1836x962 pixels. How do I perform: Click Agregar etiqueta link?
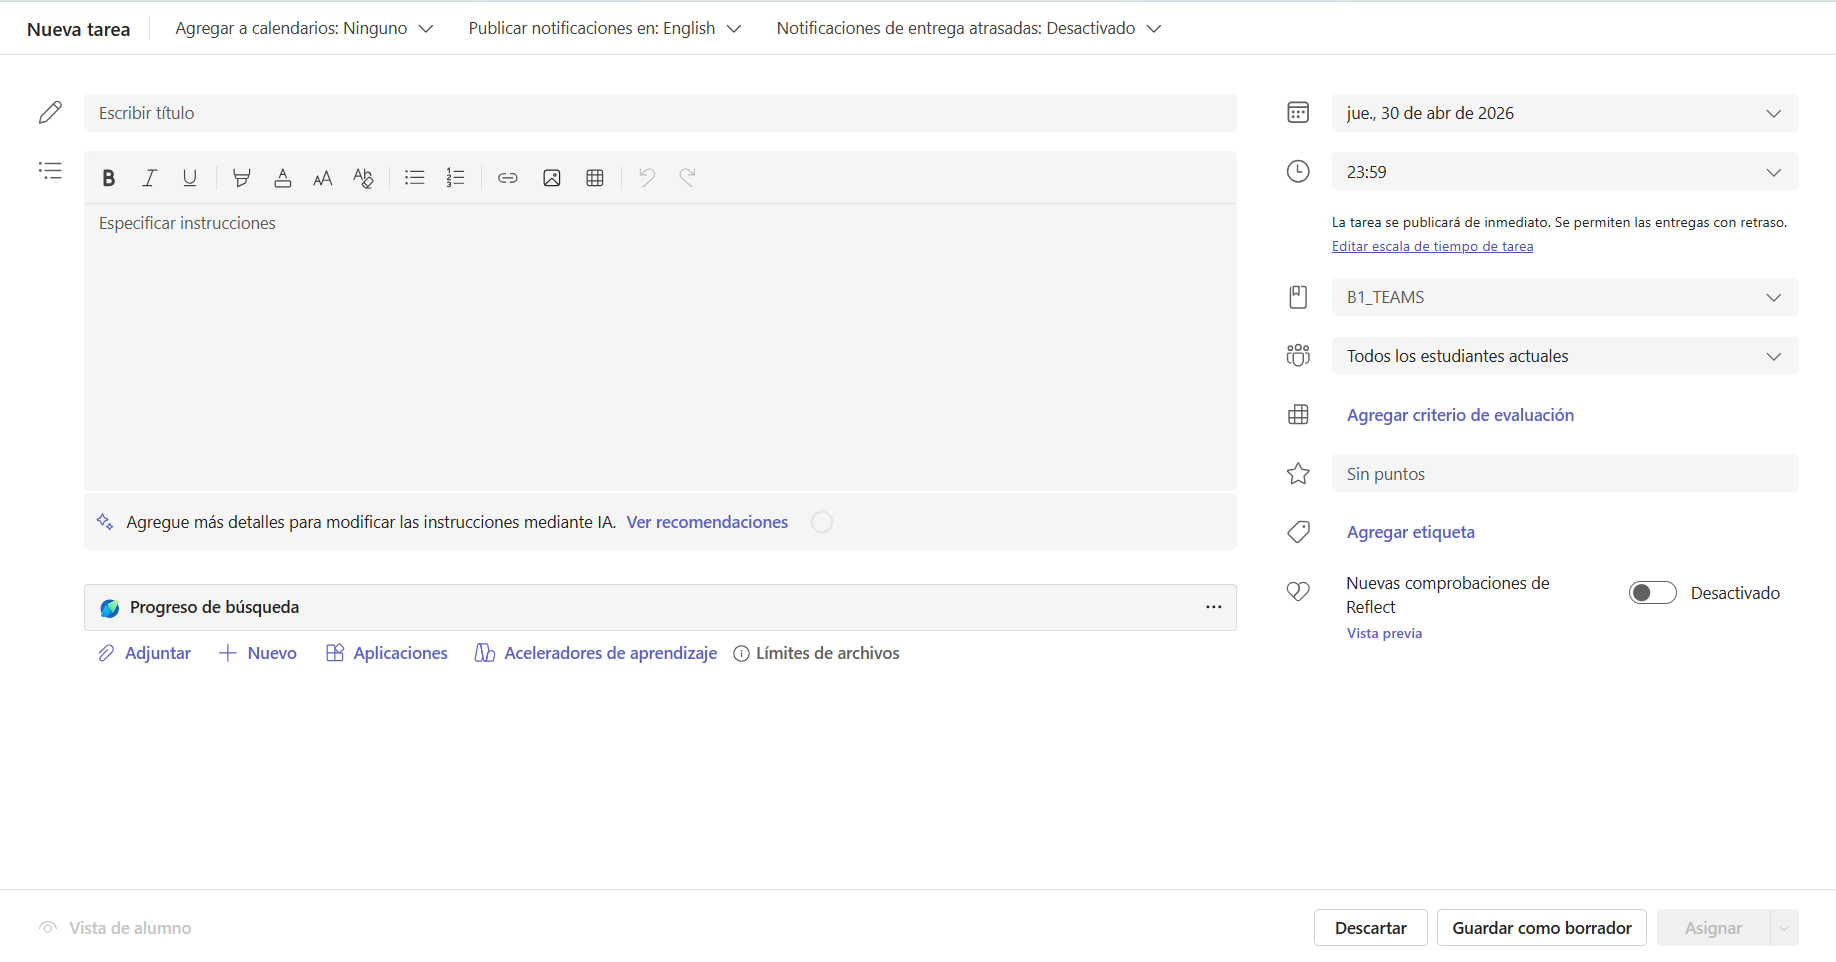coord(1411,532)
